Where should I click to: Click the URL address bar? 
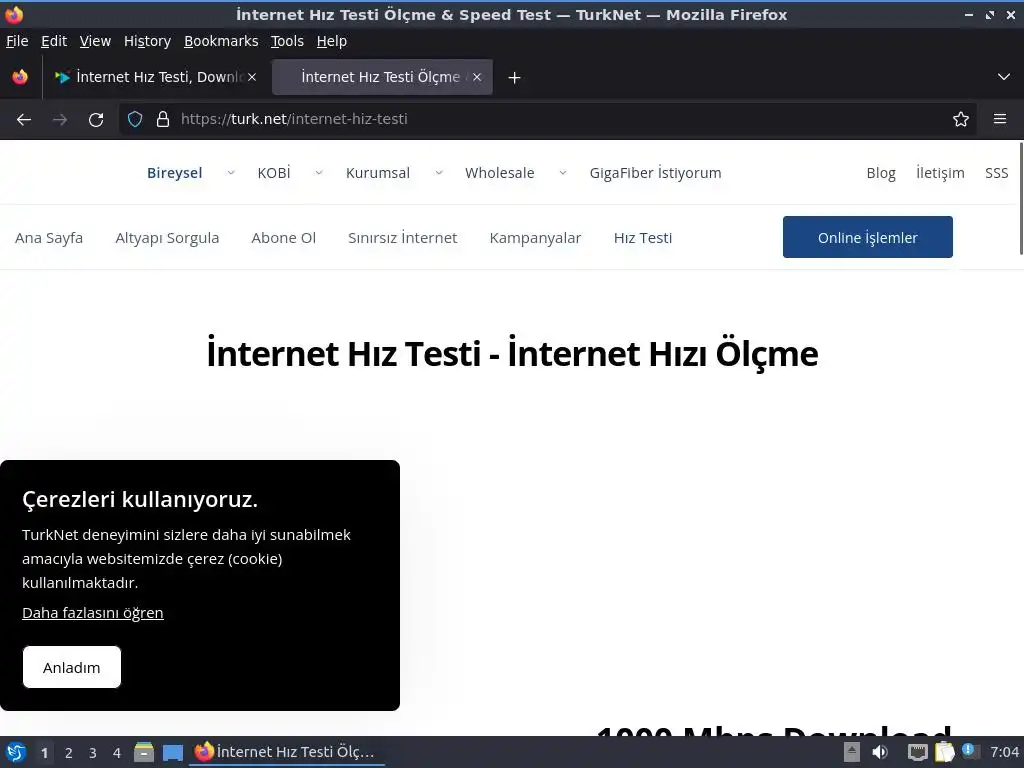coord(549,119)
